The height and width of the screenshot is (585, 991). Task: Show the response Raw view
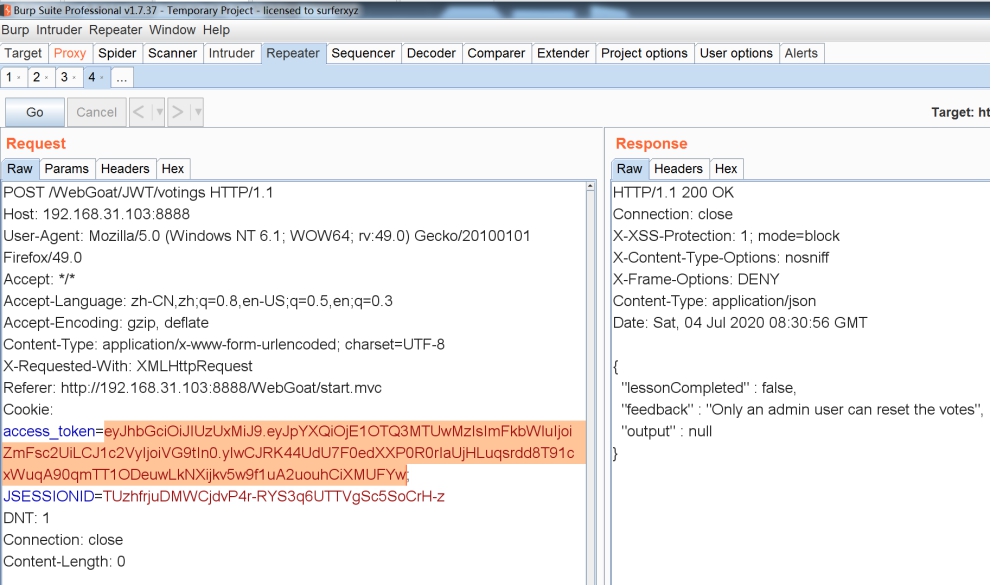[629, 169]
